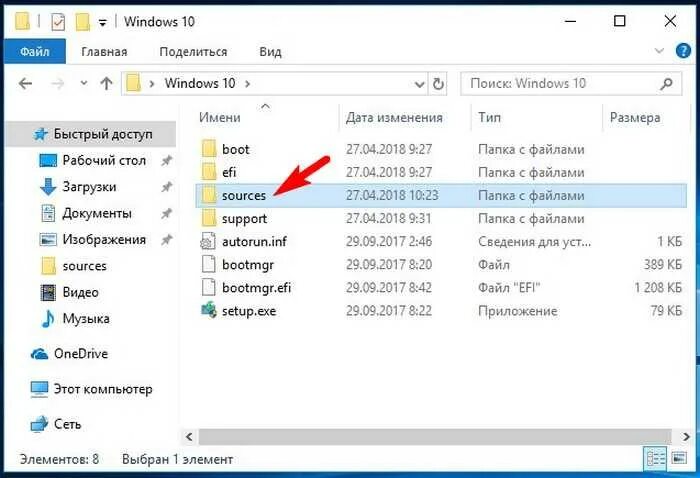700x478 pixels.
Task: Open the blue Help question mark icon
Action: click(x=683, y=51)
